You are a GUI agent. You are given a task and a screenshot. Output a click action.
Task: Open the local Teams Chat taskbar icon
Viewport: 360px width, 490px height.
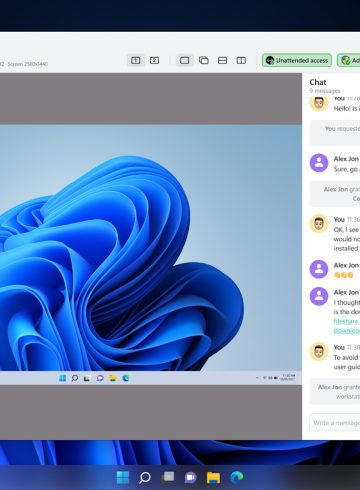(190, 477)
